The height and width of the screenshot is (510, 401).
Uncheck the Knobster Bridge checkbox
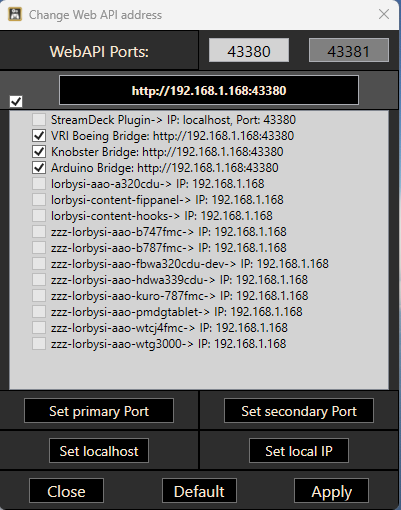pos(39,152)
